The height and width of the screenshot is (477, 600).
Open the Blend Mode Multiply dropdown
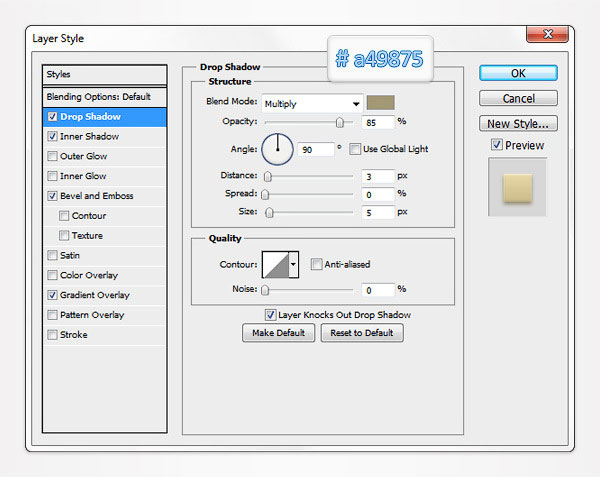tap(312, 104)
